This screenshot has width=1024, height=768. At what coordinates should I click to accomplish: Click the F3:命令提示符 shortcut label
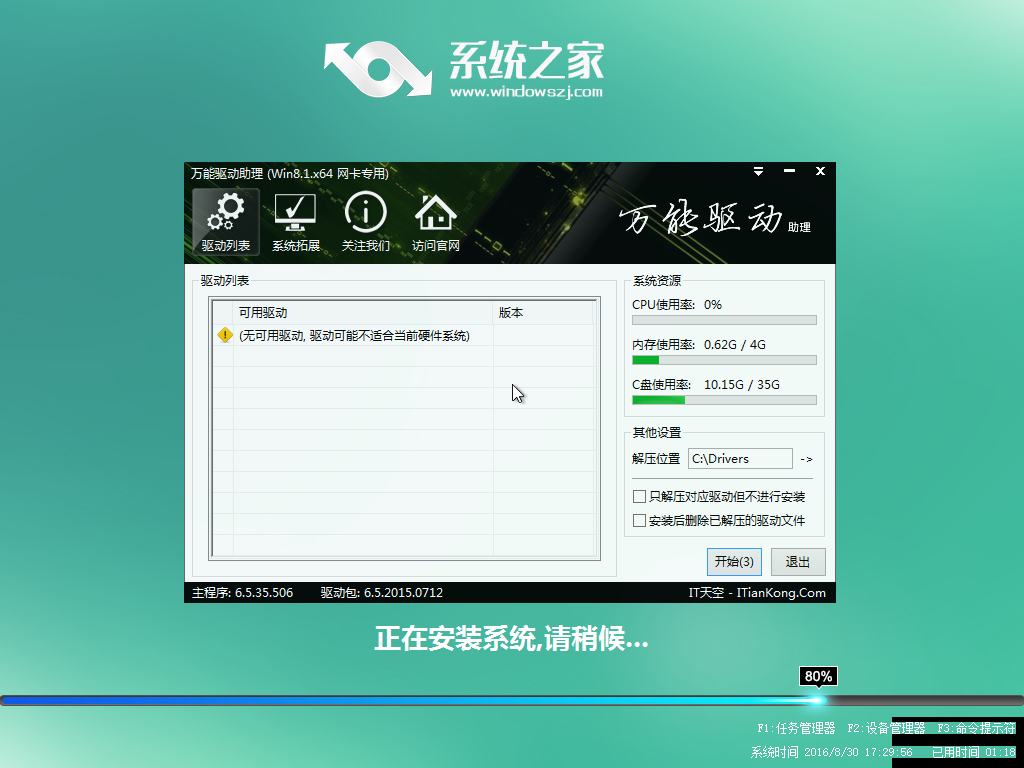(x=976, y=728)
